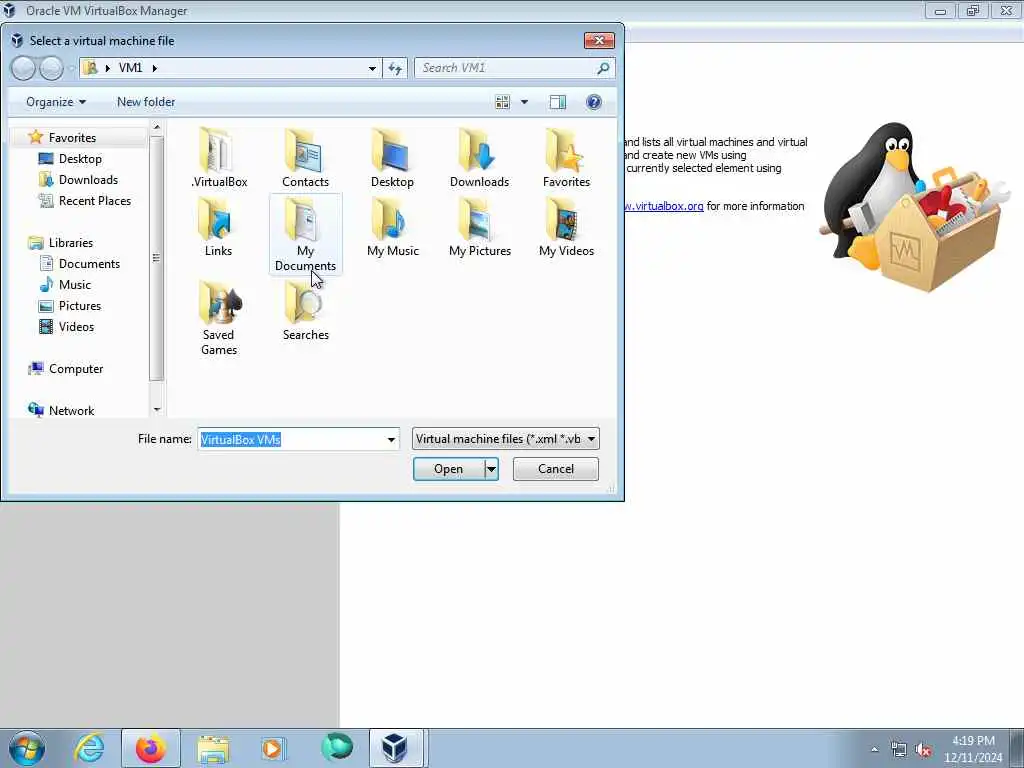Select Documents library in navigation pane
Screen dimensions: 1024x768
click(89, 263)
